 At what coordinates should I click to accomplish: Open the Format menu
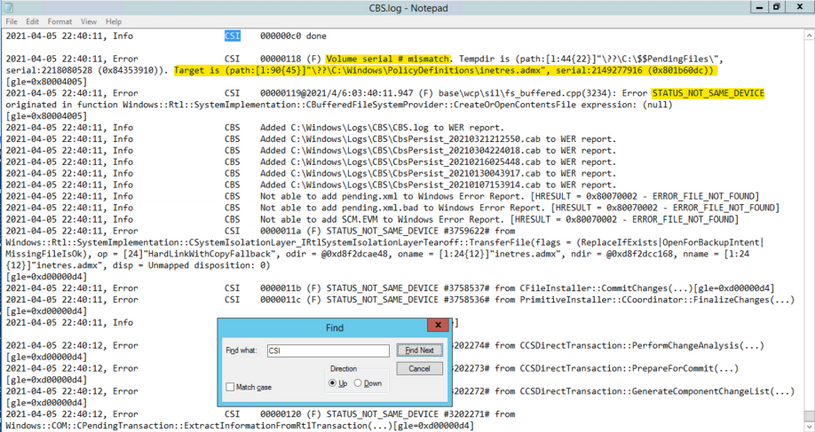(59, 21)
